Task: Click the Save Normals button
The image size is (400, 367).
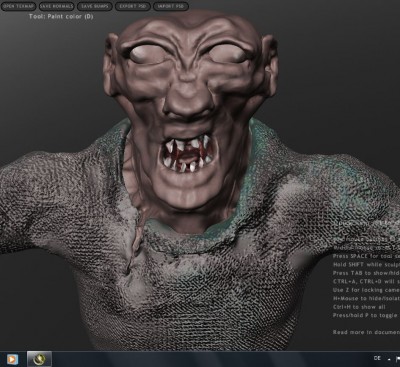Action: [x=56, y=6]
